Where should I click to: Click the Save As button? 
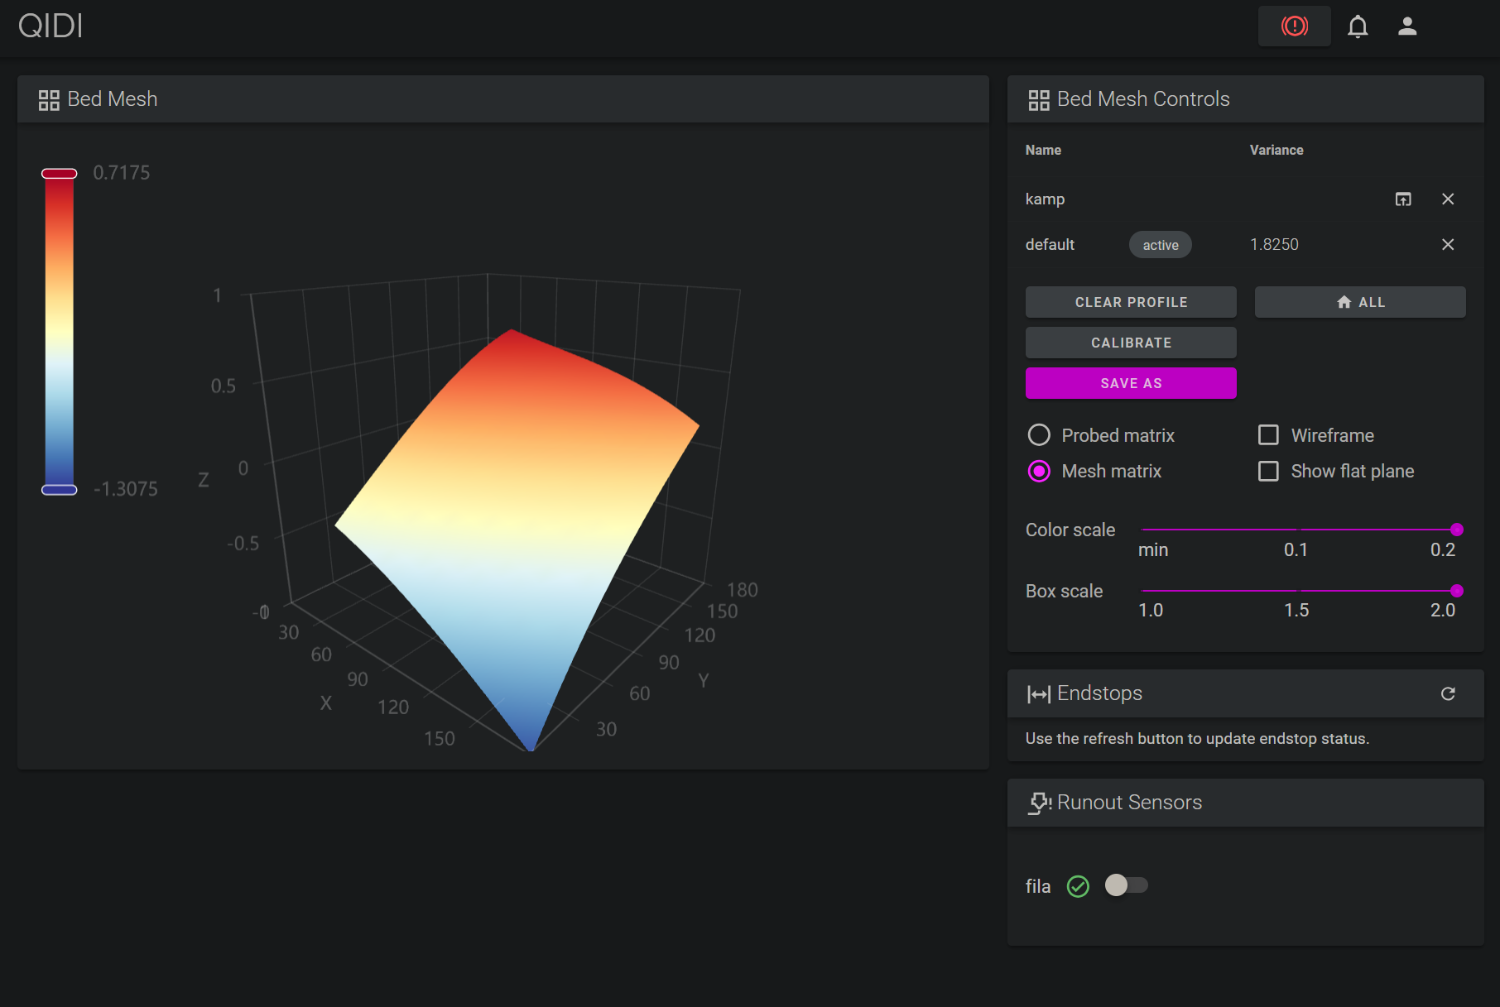[x=1130, y=383]
